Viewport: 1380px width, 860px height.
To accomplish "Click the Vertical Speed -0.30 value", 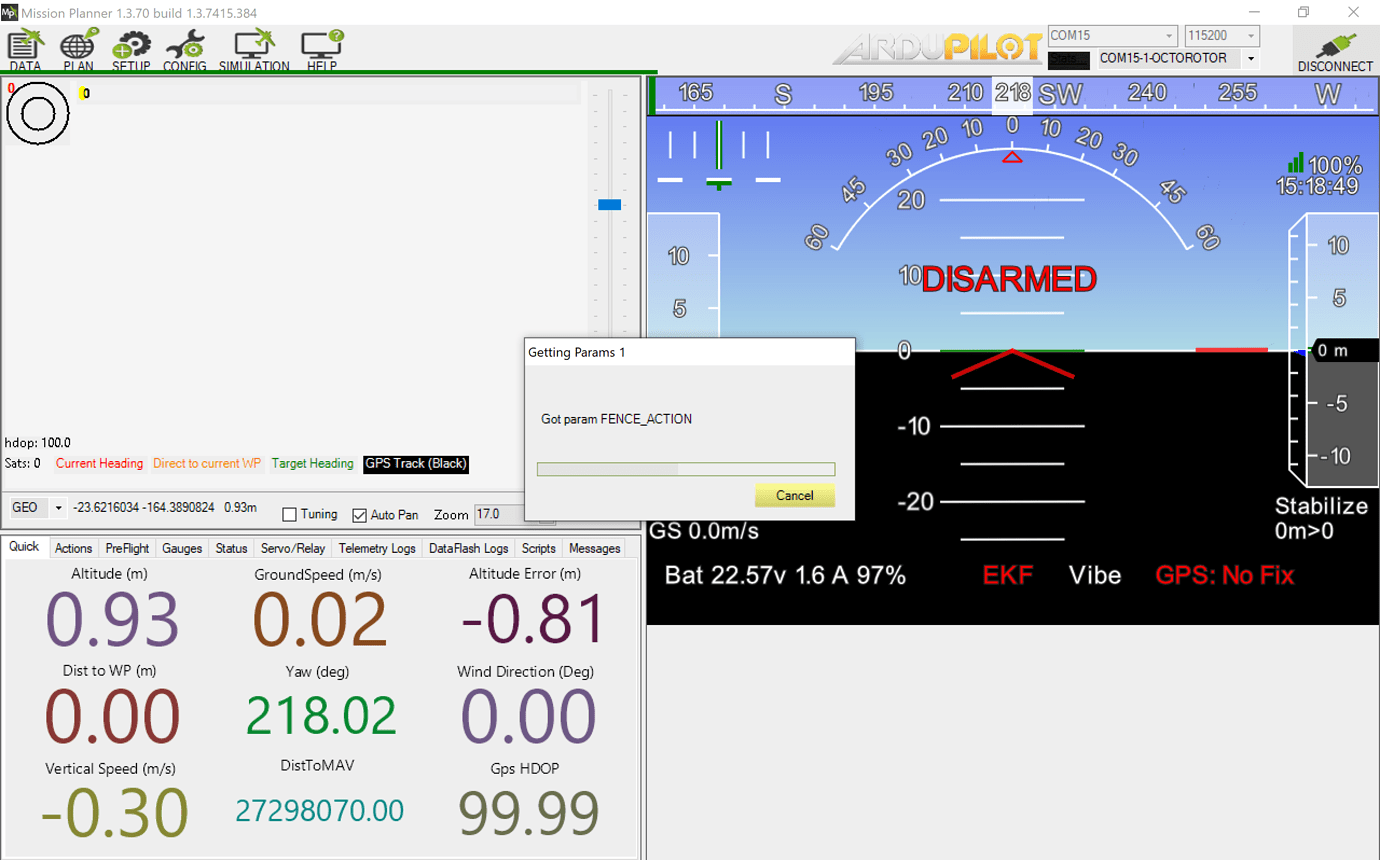I will click(113, 814).
